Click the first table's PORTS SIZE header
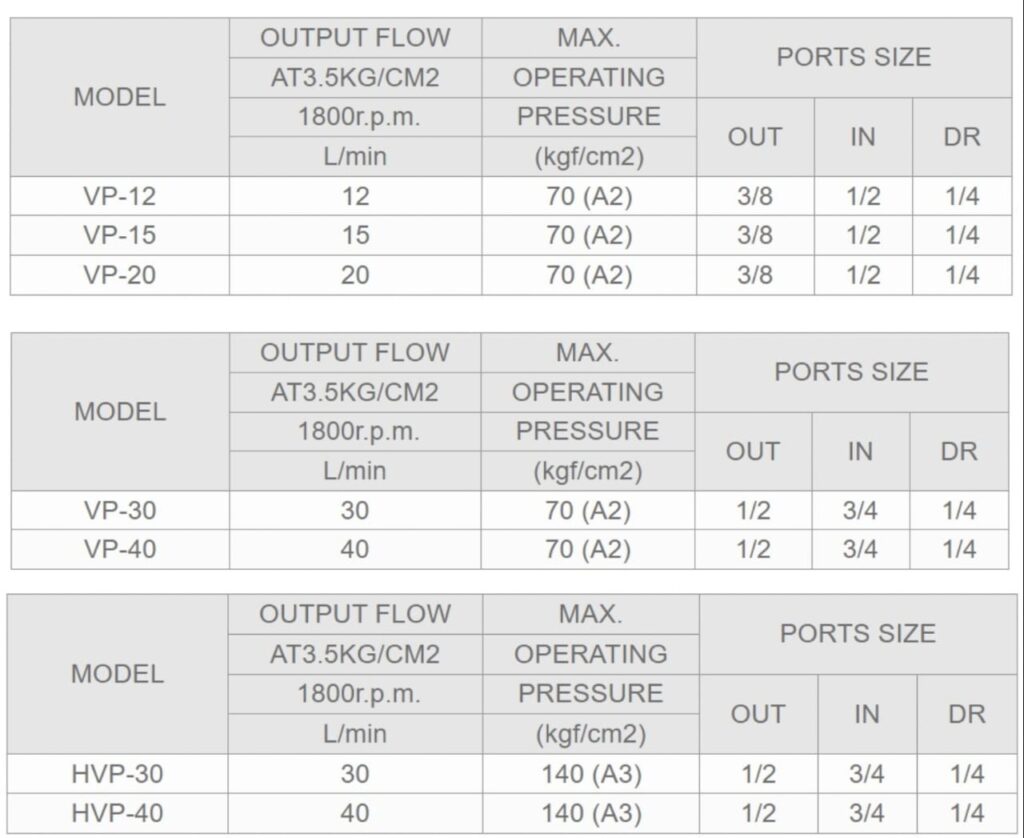The width and height of the screenshot is (1024, 838). 854,57
